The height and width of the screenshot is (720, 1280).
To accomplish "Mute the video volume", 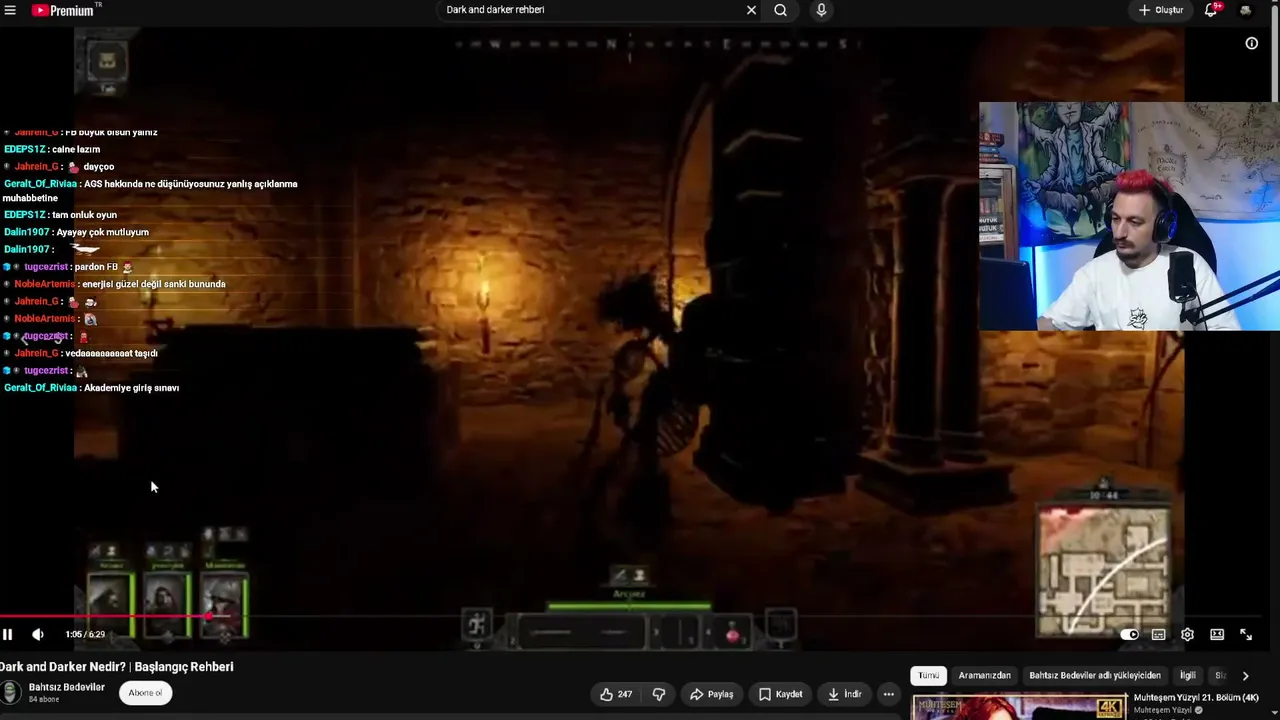I will tap(38, 634).
